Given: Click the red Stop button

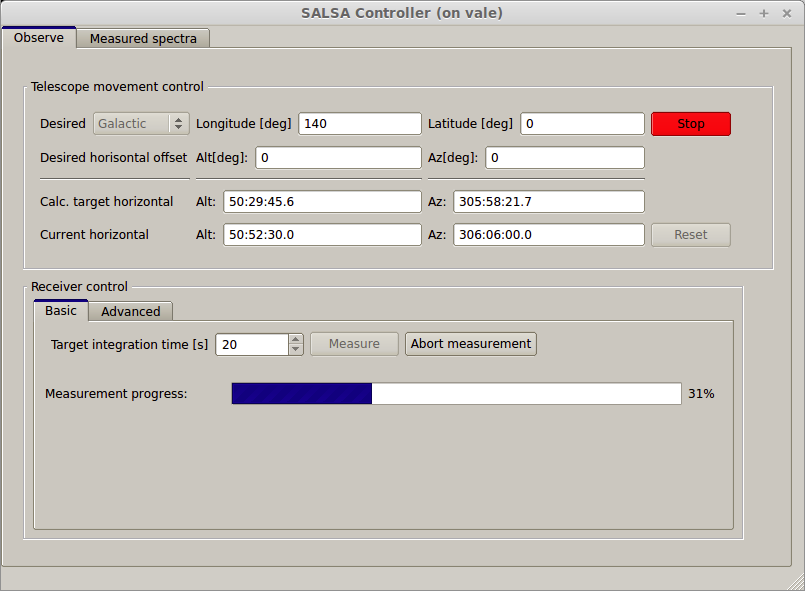Looking at the screenshot, I should click(x=691, y=124).
